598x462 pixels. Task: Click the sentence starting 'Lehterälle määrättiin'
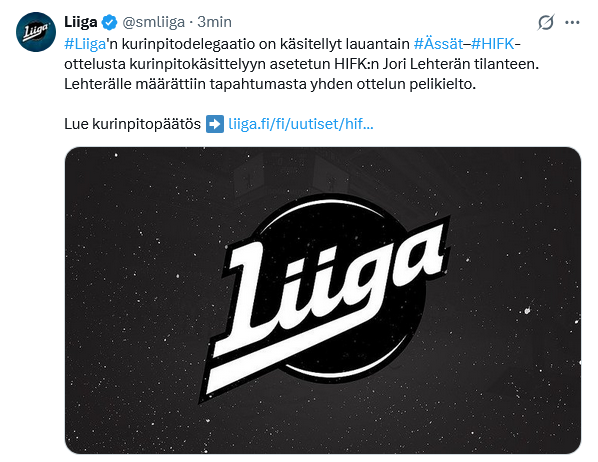click(x=270, y=84)
